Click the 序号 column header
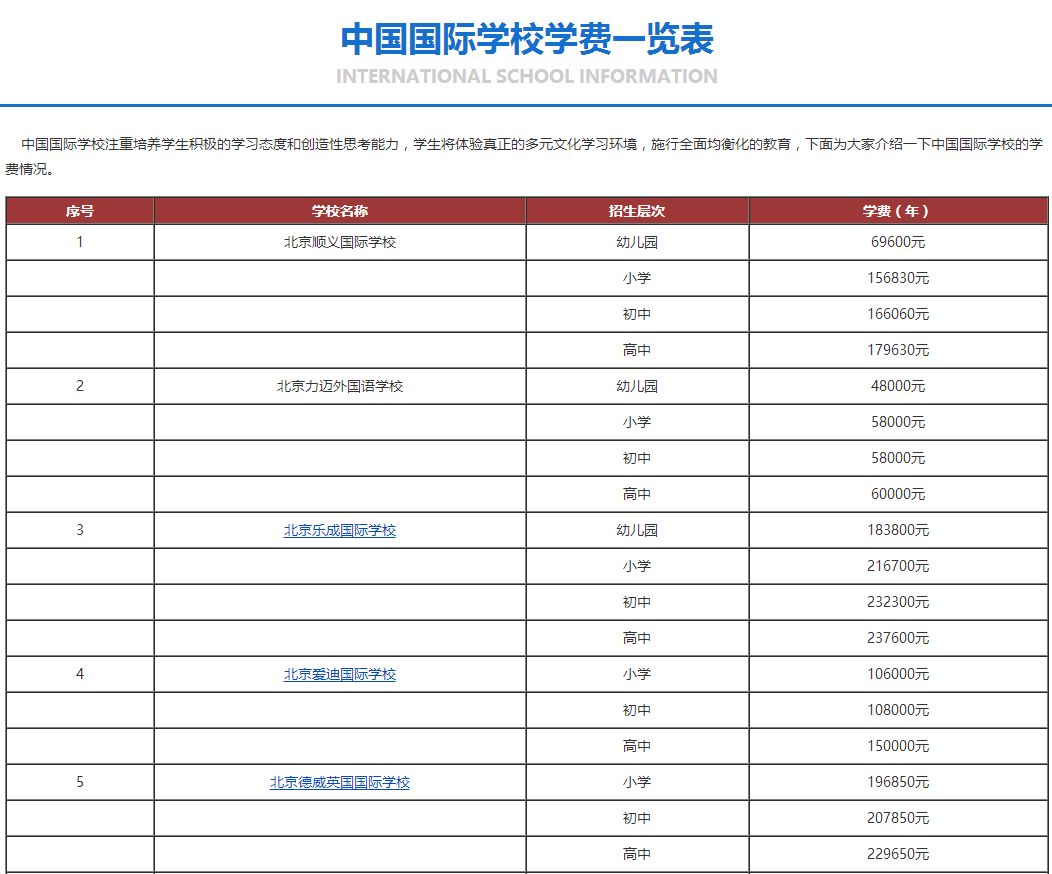 tap(80, 211)
